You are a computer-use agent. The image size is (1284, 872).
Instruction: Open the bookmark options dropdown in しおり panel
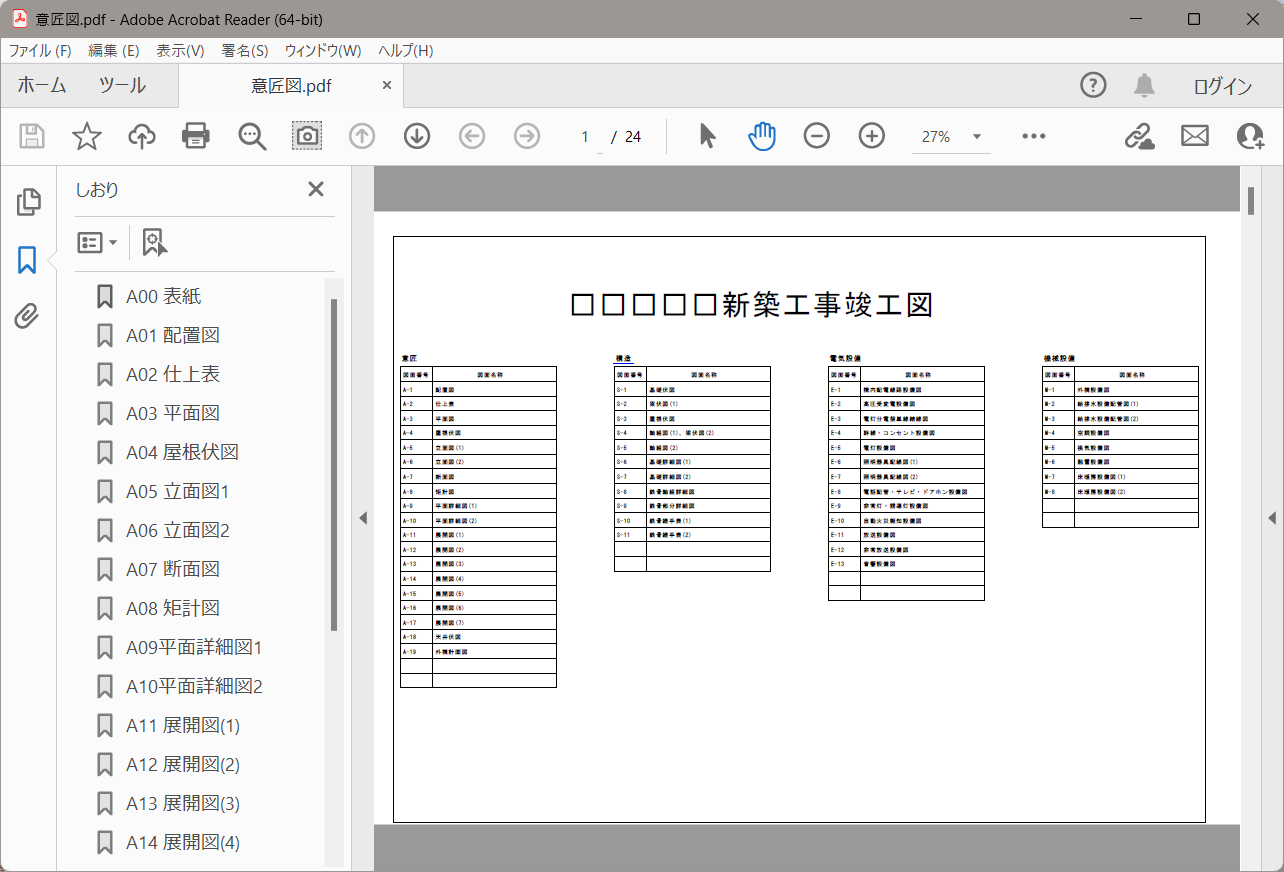click(x=96, y=242)
